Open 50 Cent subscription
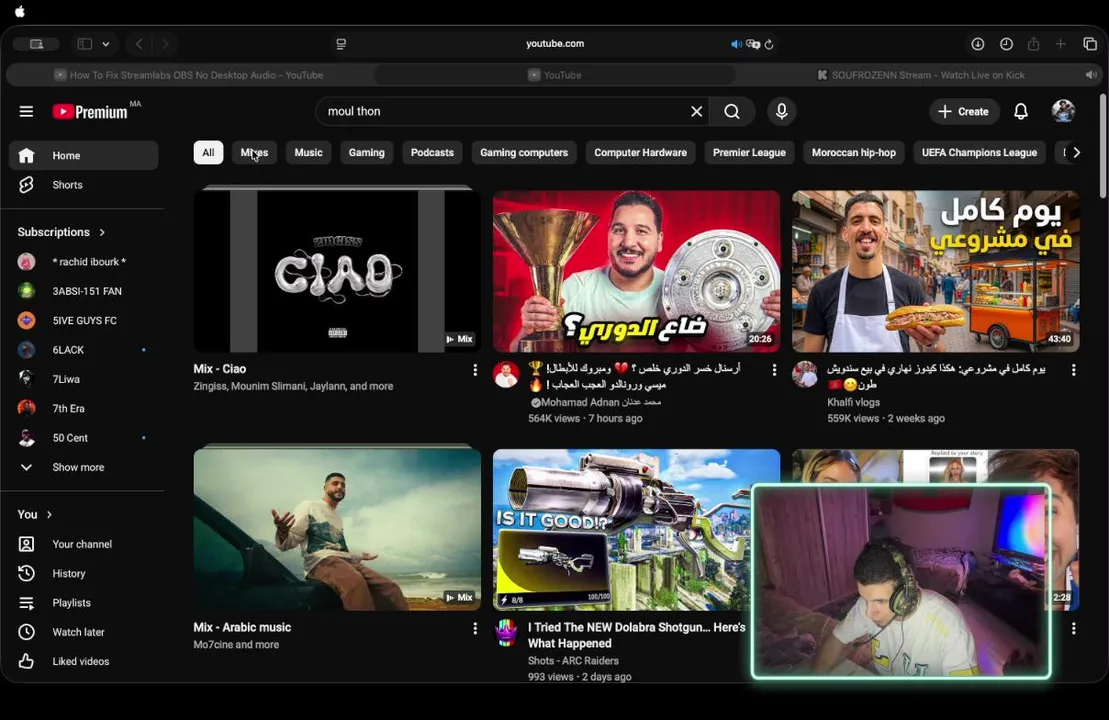The width and height of the screenshot is (1109, 720). pos(83,438)
